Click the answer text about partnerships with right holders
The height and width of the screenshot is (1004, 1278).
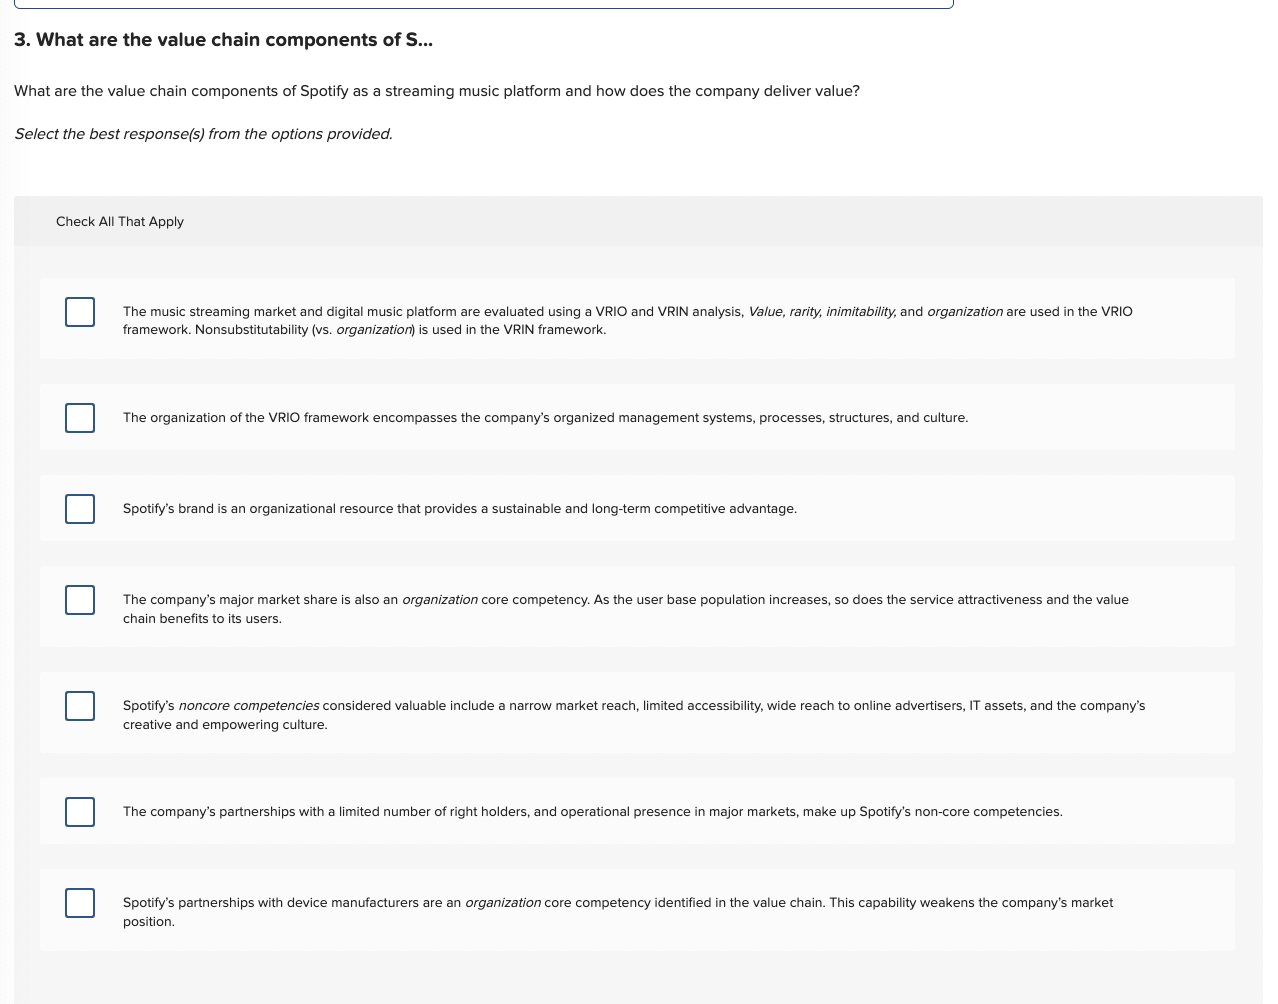[x=593, y=812]
